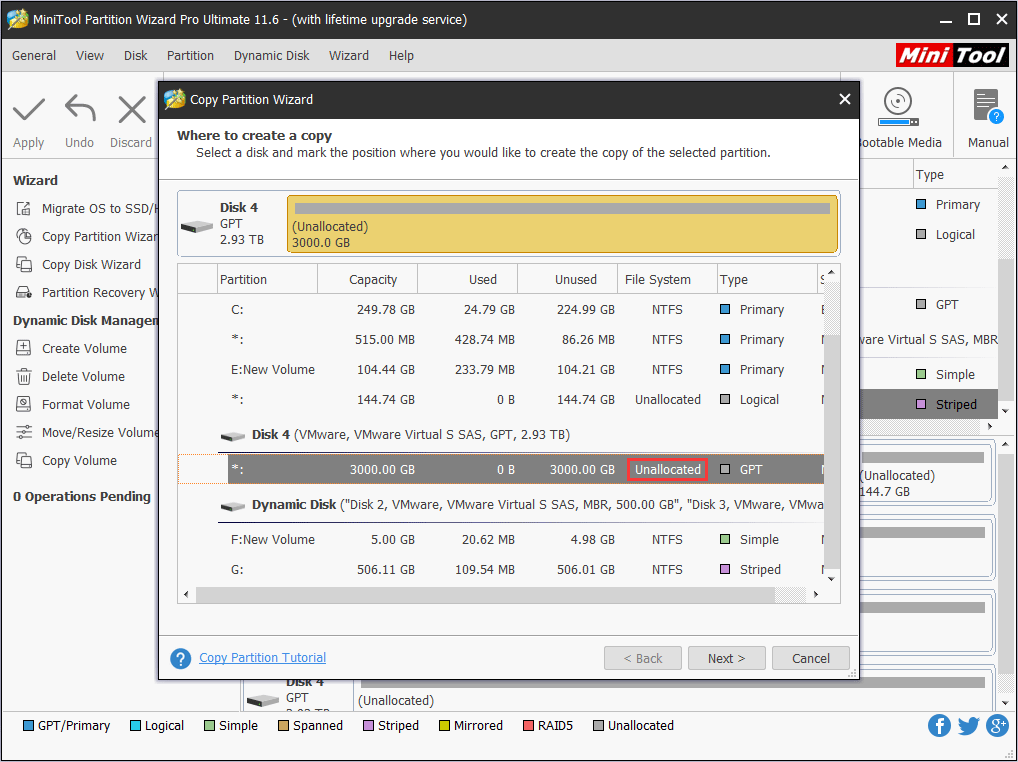This screenshot has height=762, width=1018.
Task: Open the Wizard menu
Action: coord(349,56)
